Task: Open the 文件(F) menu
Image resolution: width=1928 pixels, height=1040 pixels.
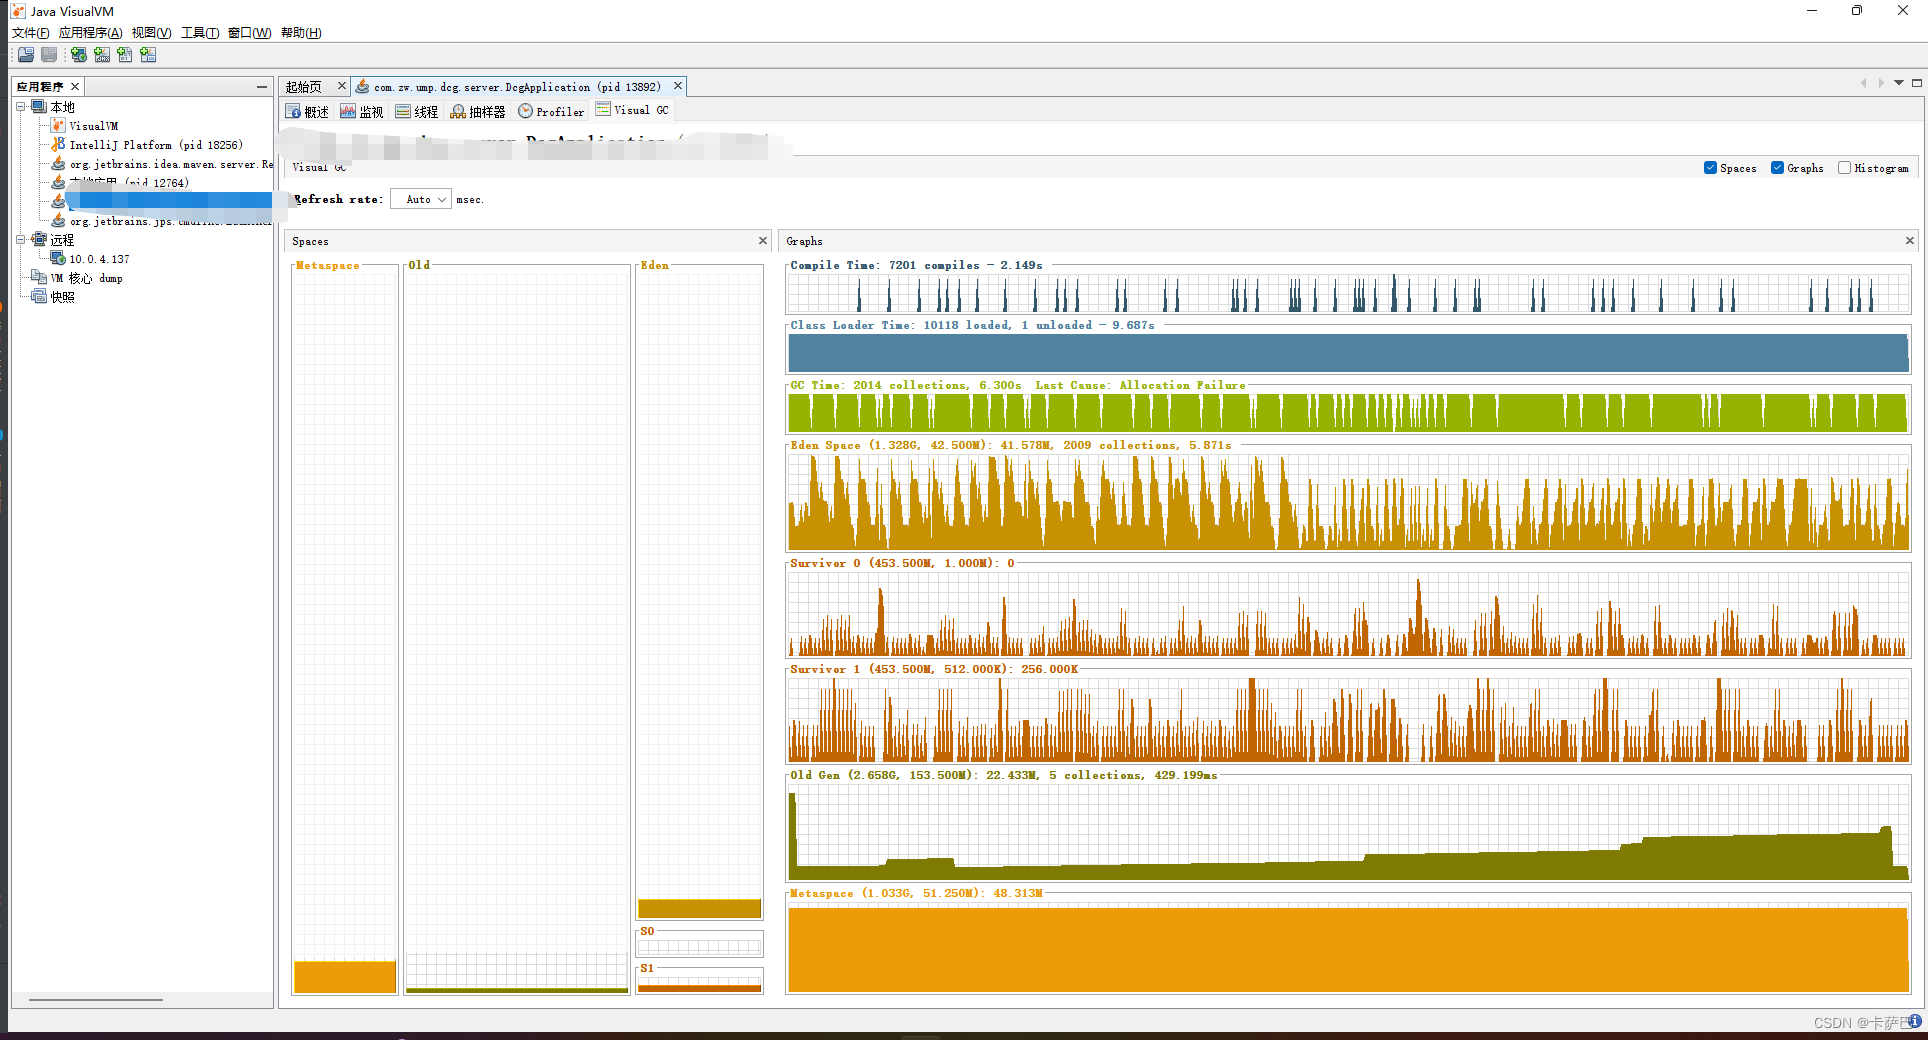Action: (31, 33)
